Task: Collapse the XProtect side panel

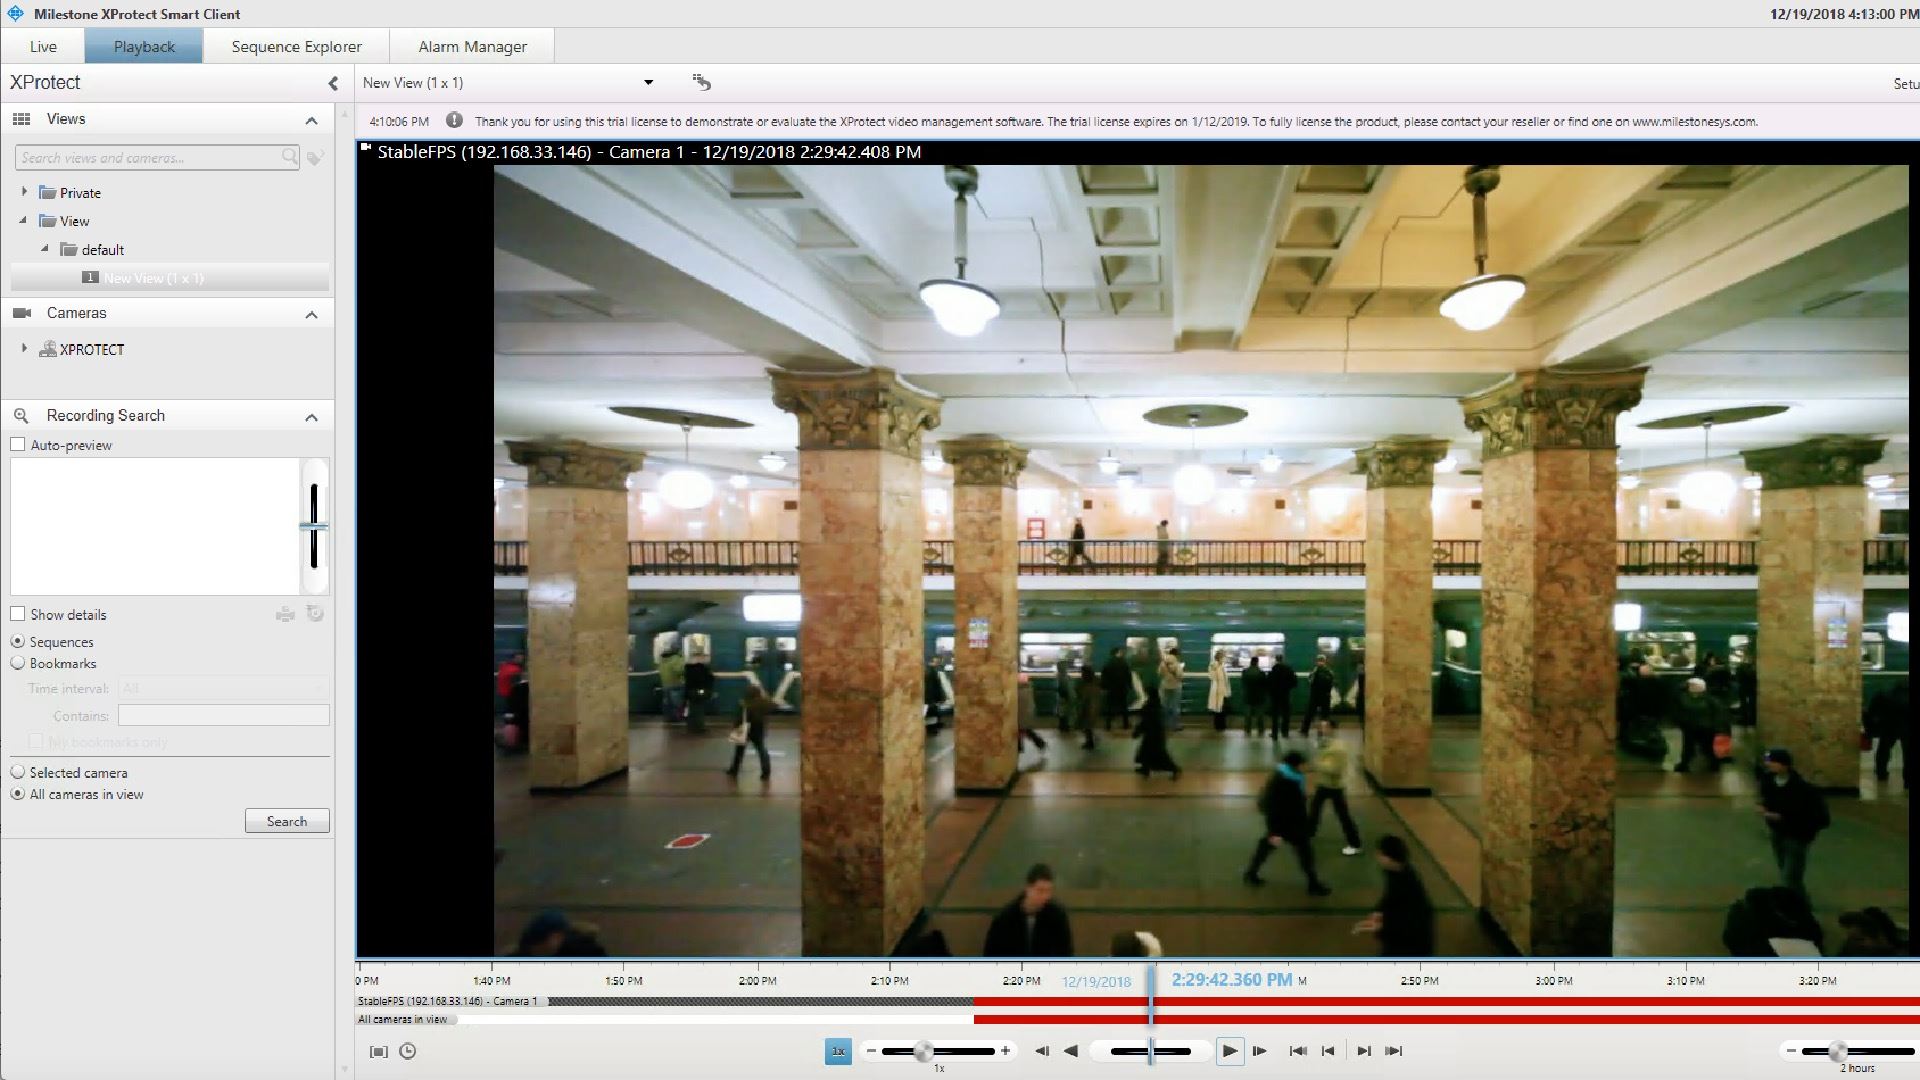Action: tap(333, 83)
